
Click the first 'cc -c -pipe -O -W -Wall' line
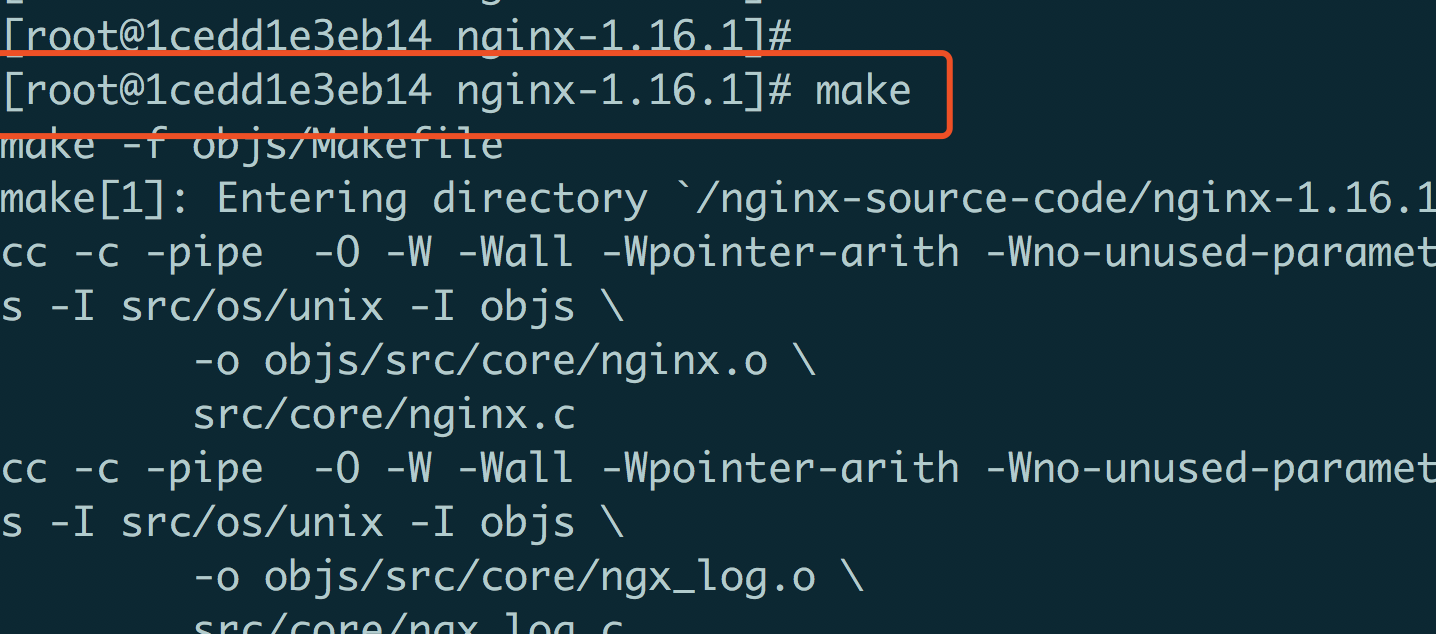tap(718, 253)
